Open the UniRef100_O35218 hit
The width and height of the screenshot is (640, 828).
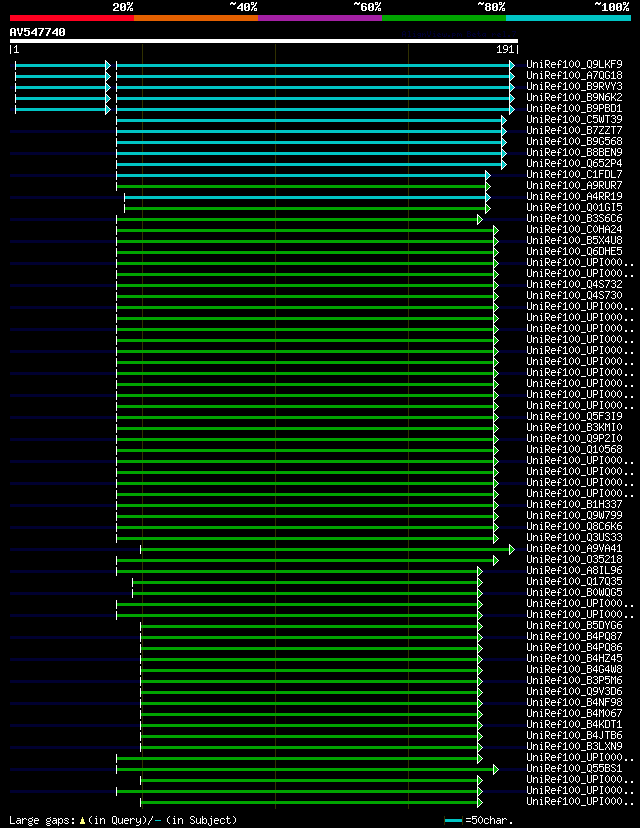[574, 559]
